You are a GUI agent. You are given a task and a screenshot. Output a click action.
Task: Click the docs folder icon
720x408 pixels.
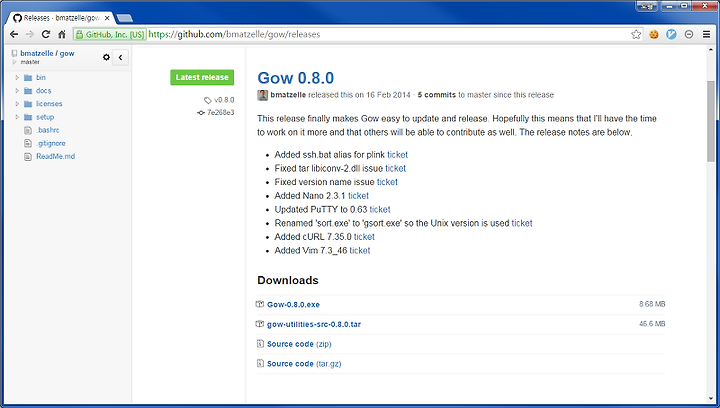coord(28,91)
